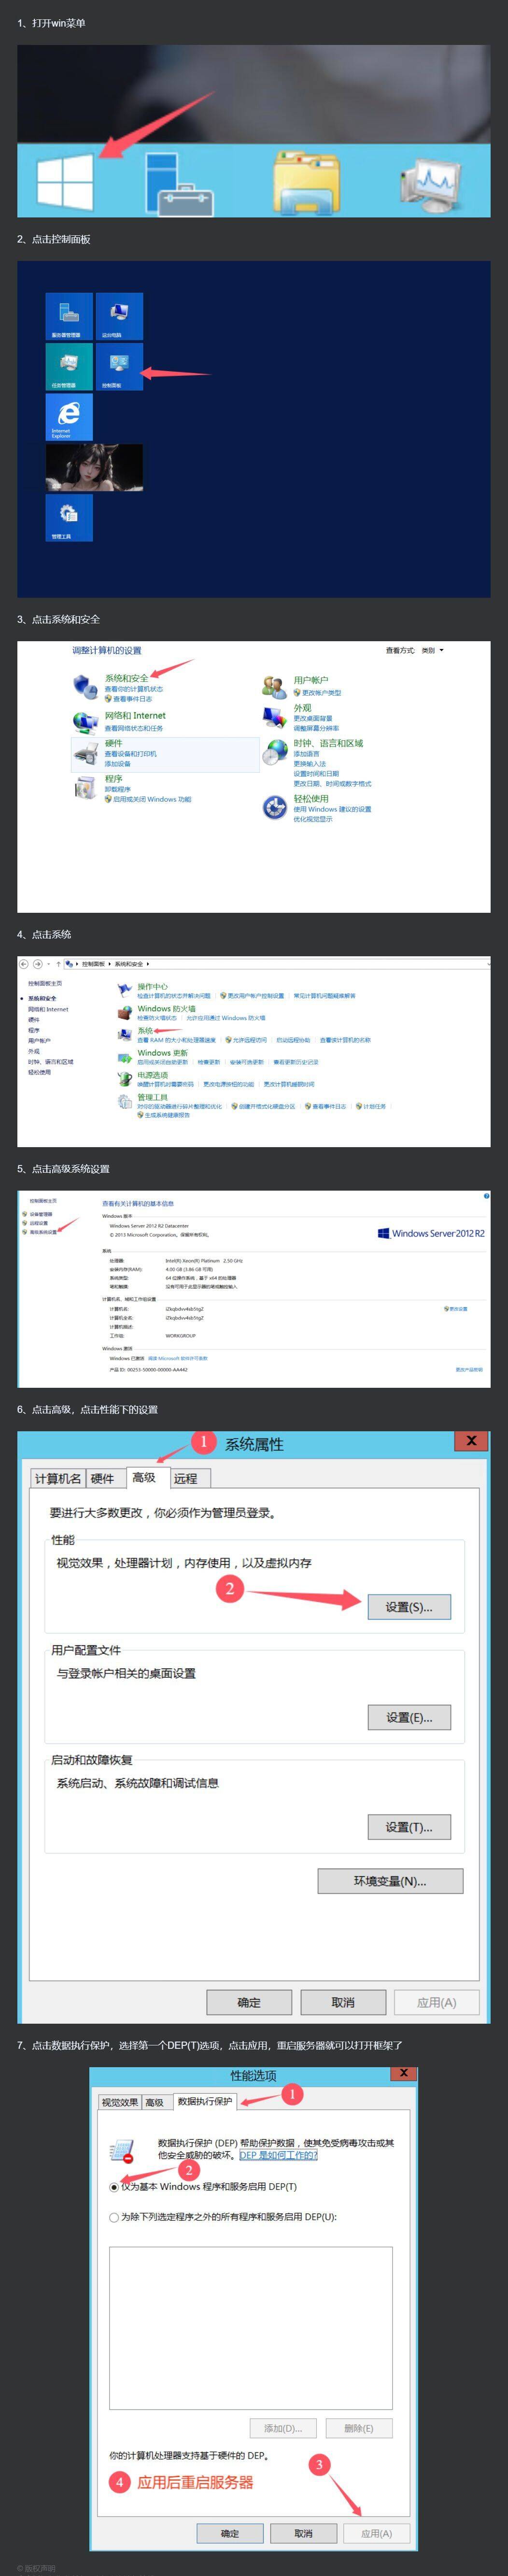Click 确定 in the 系统属性 dialog

point(249,2002)
